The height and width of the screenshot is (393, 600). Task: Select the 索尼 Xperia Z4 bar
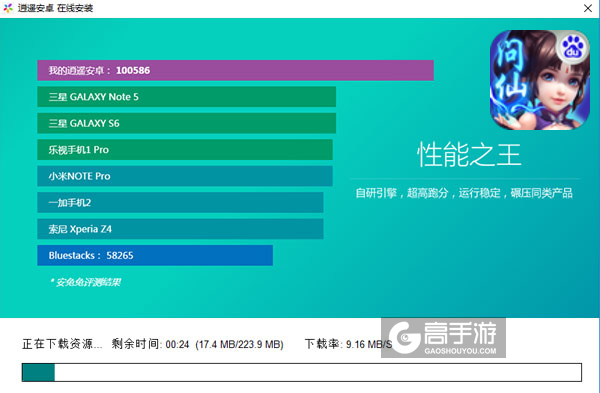tap(180, 229)
